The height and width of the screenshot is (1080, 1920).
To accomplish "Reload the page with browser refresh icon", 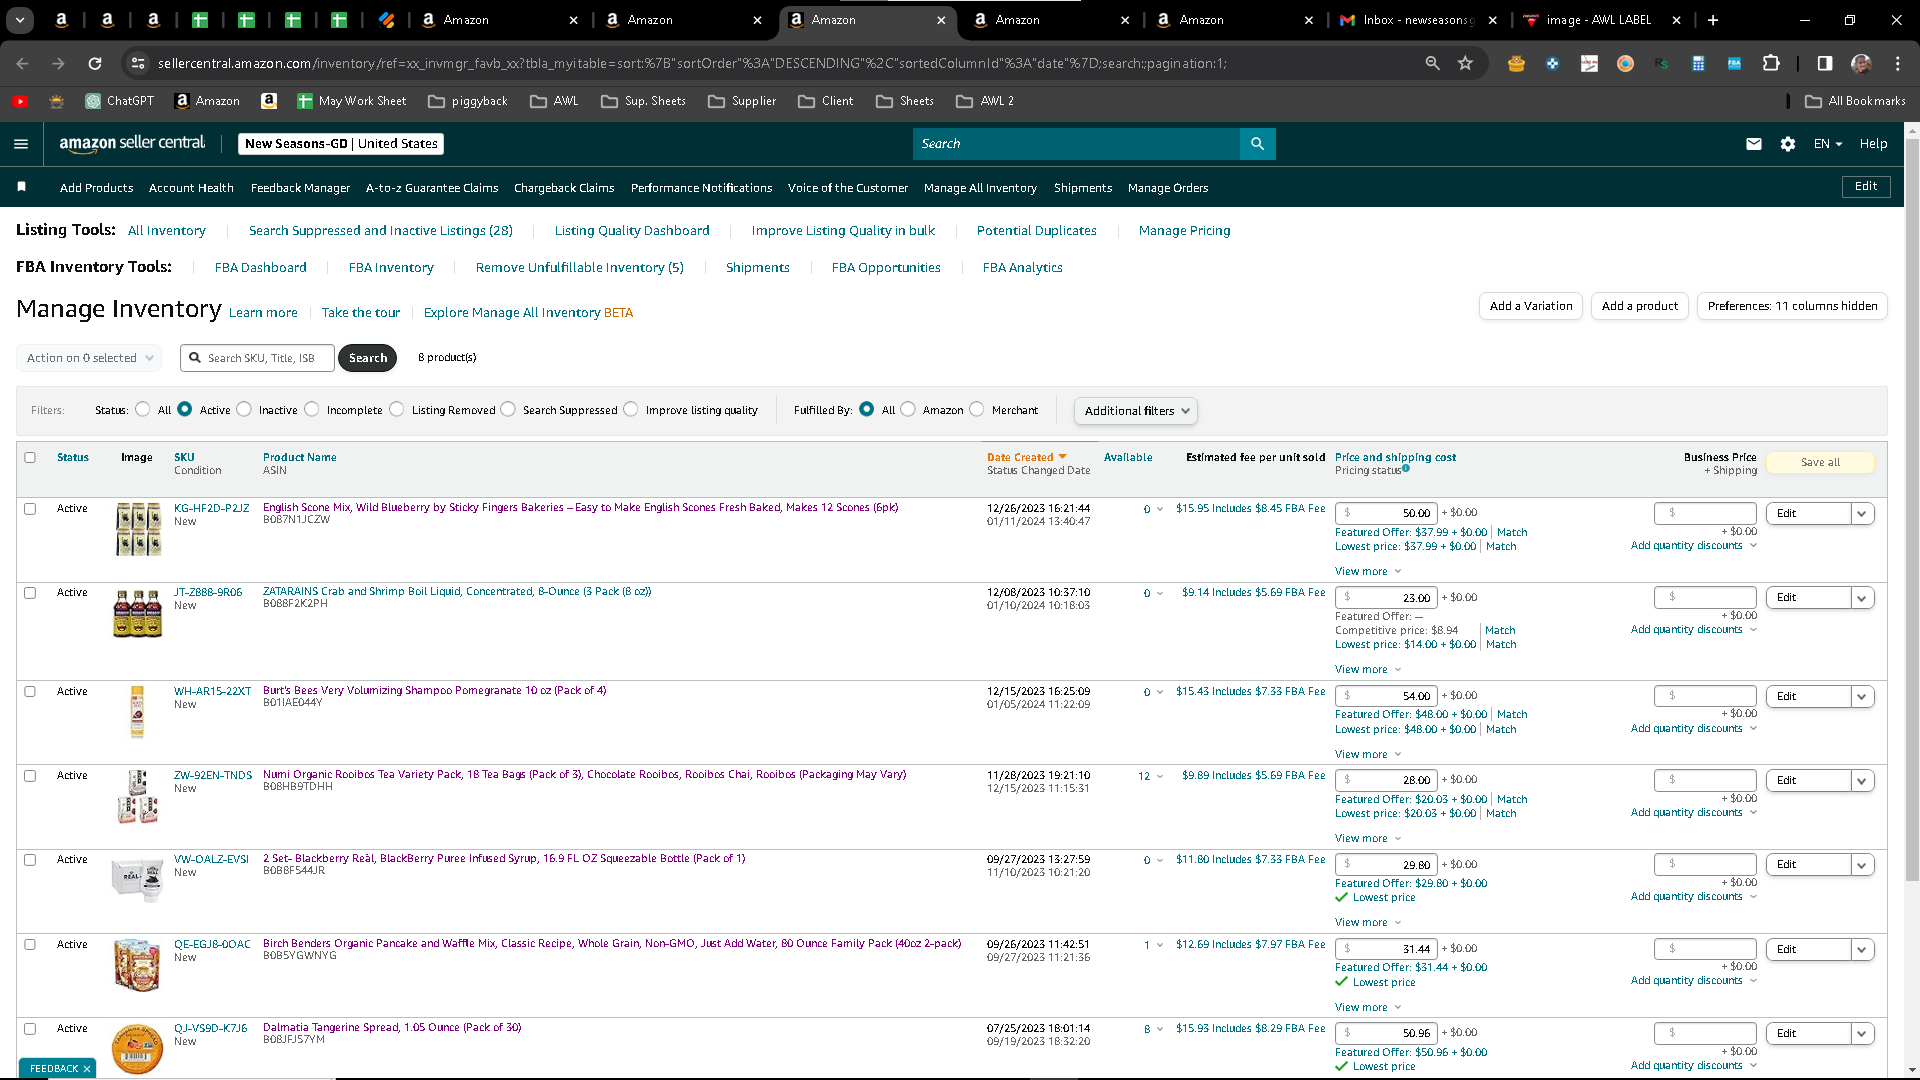I will coord(95,63).
